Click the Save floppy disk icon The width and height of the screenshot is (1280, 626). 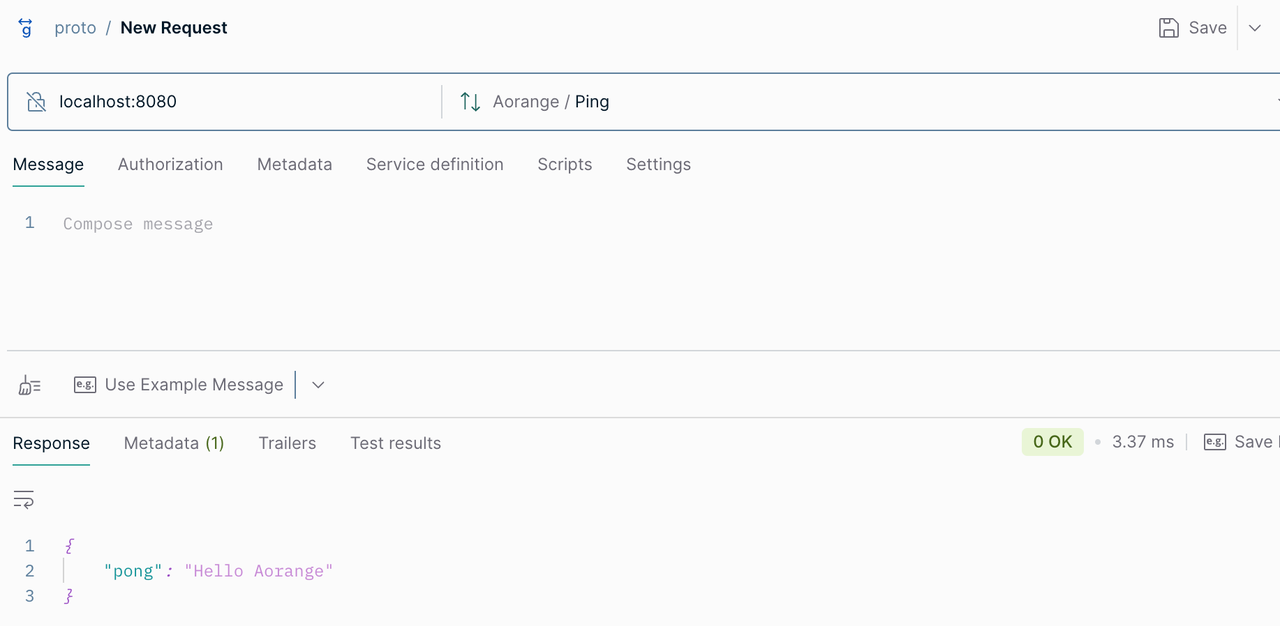(x=1168, y=28)
